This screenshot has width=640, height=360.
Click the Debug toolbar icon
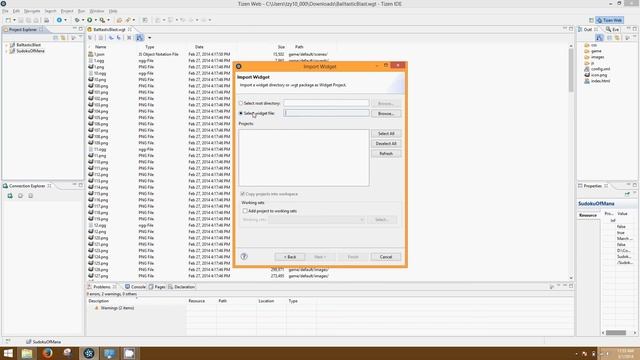tap(77, 20)
